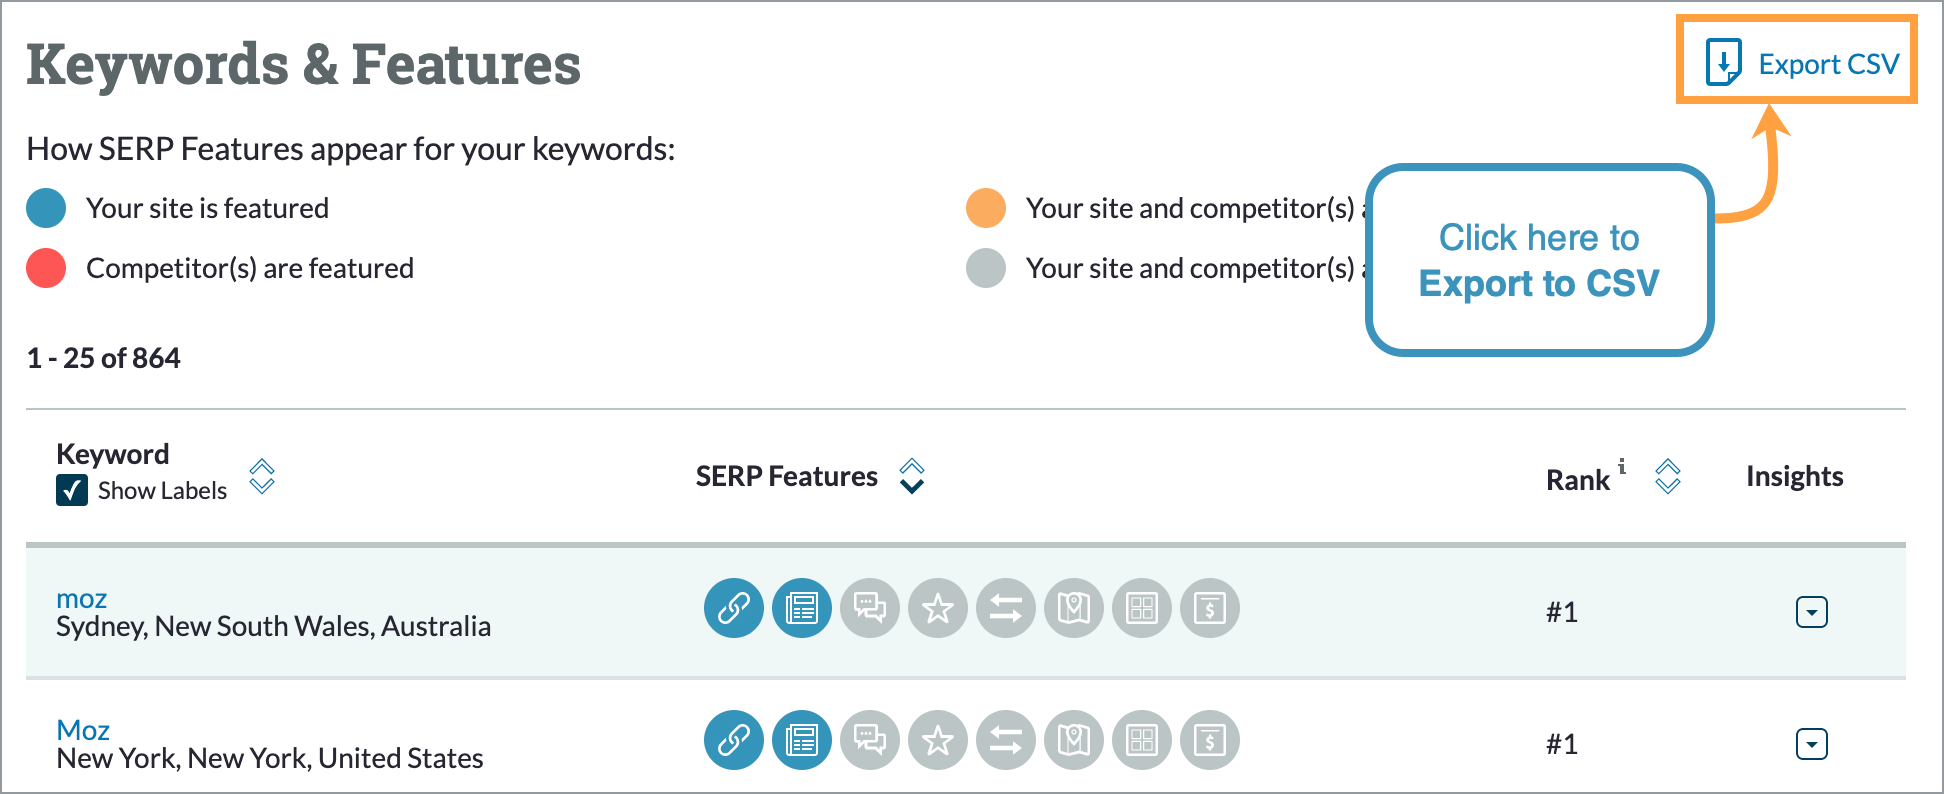Viewport: 1944px width, 794px height.
Task: Toggle the Show Labels checkbox
Action: (70, 490)
